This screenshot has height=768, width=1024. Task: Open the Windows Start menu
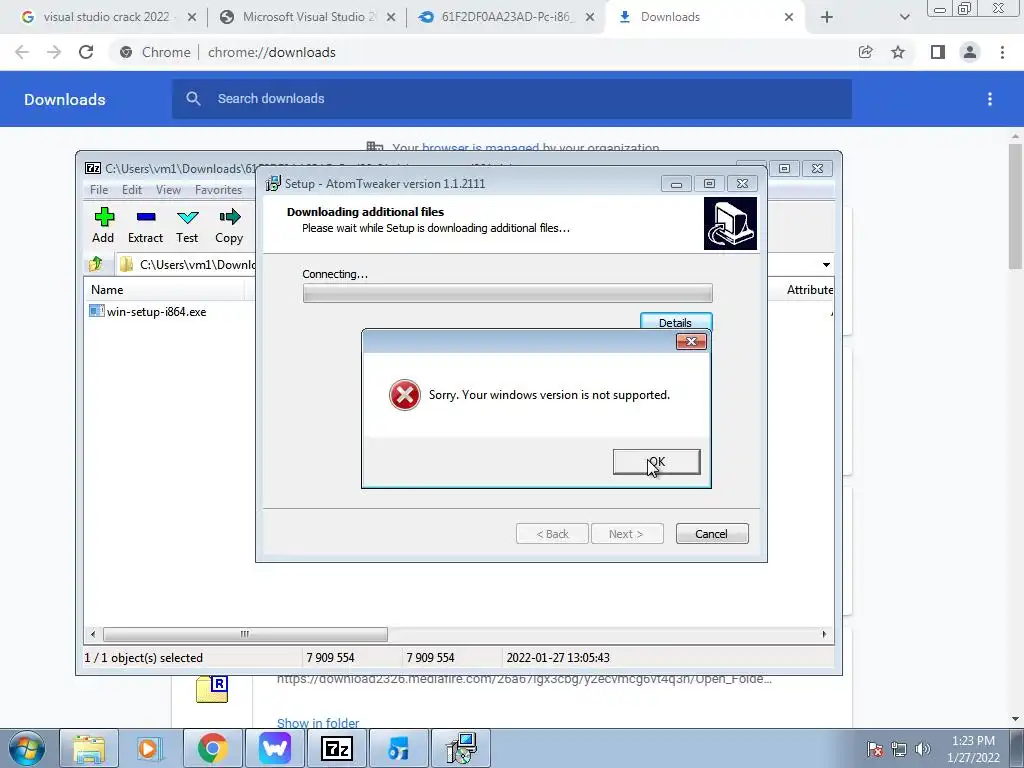[x=27, y=748]
